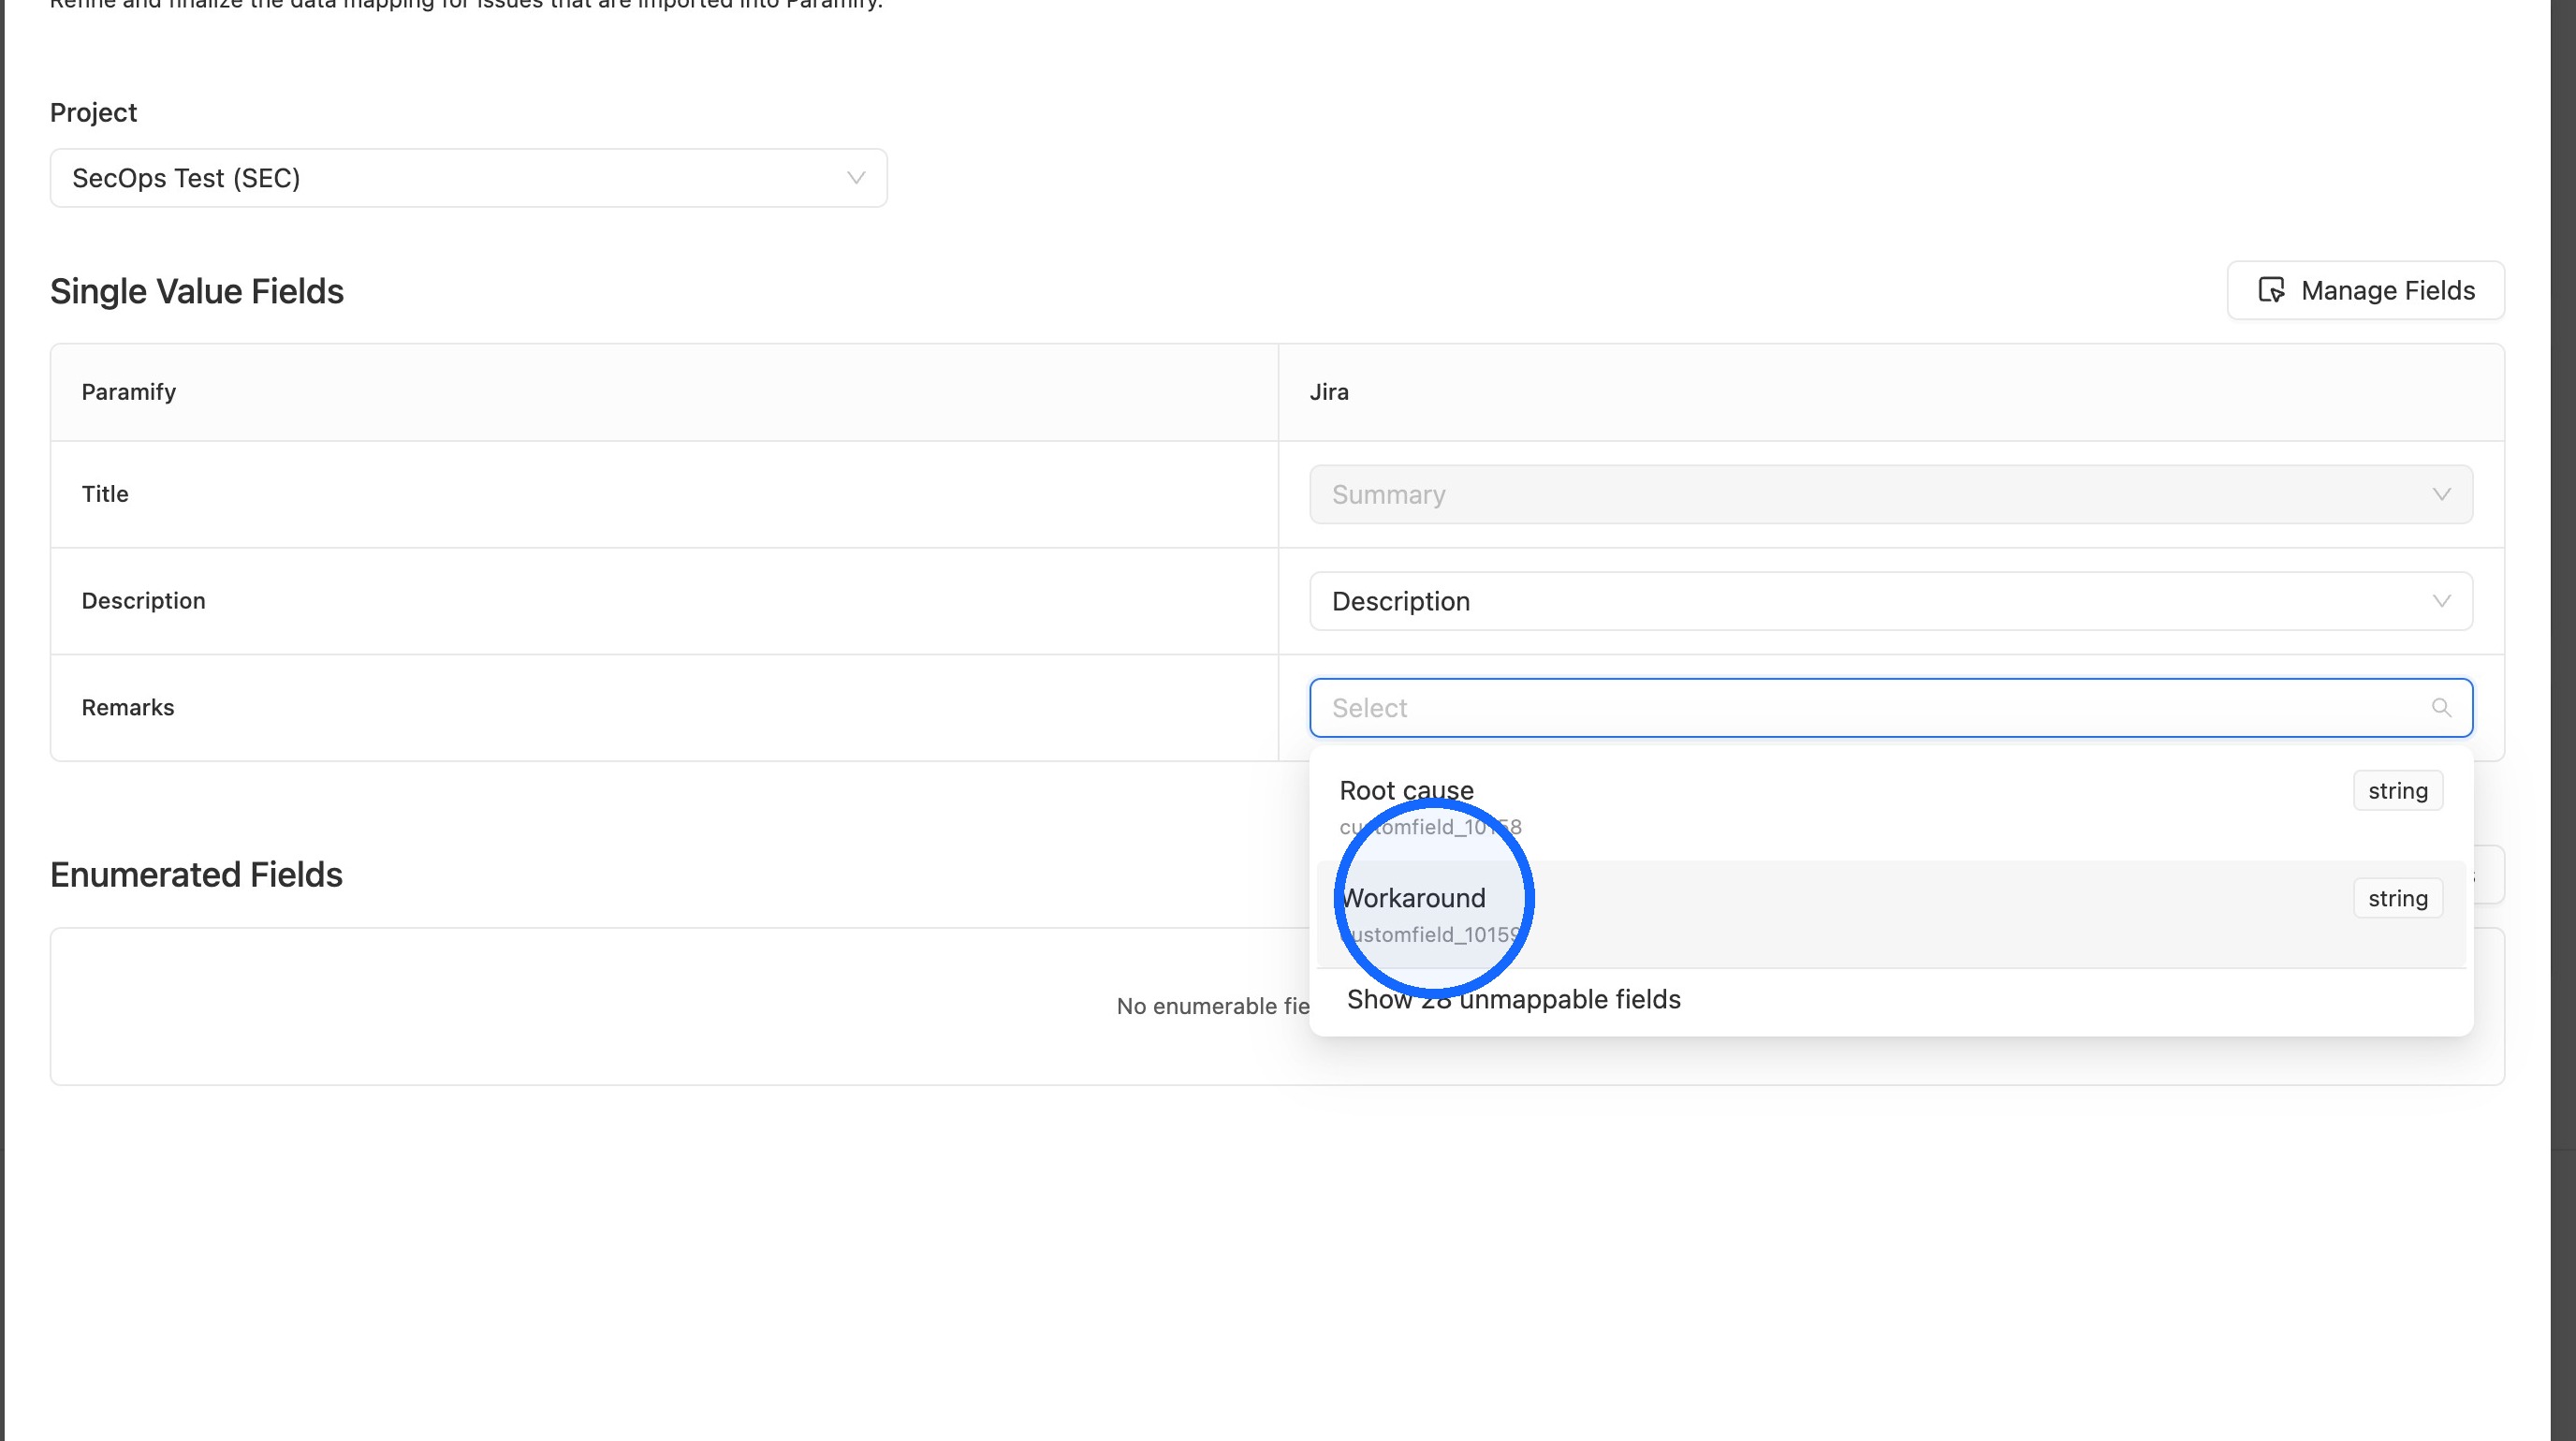Expand the Description Jira field dropdown
Image resolution: width=2576 pixels, height=1441 pixels.
coord(1890,601)
